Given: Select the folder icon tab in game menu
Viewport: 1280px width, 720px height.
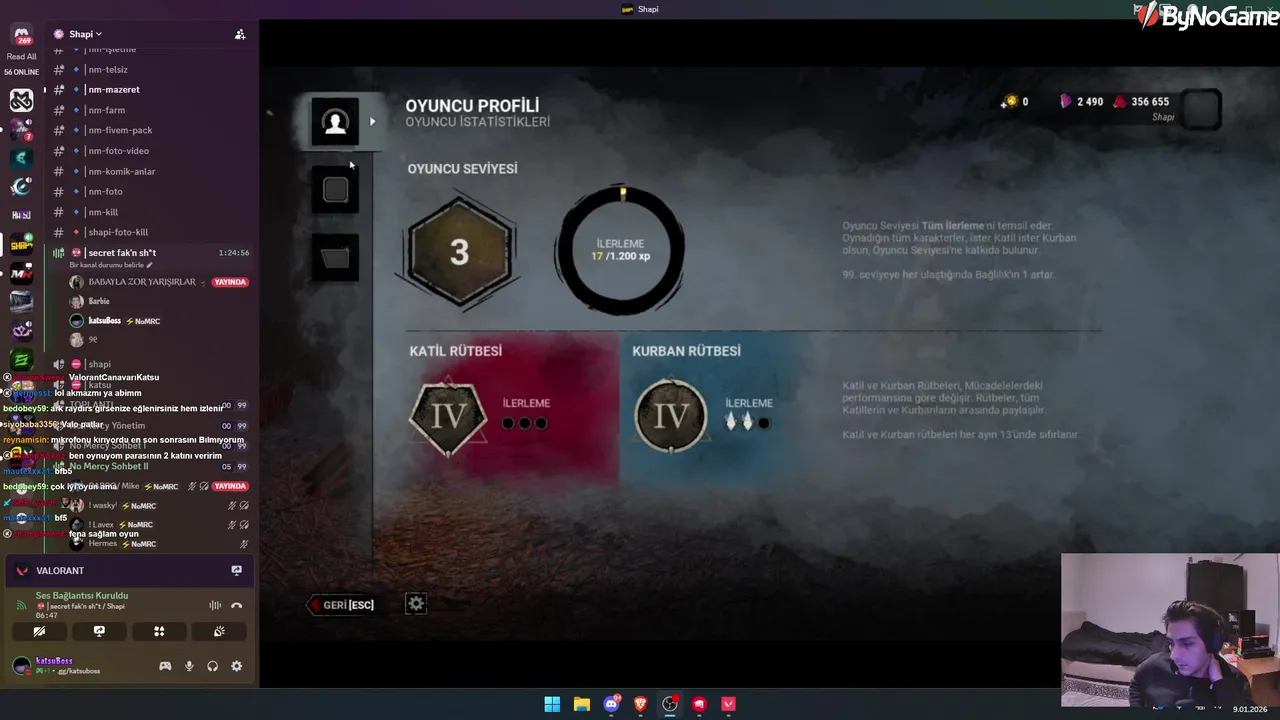Looking at the screenshot, I should tap(335, 258).
